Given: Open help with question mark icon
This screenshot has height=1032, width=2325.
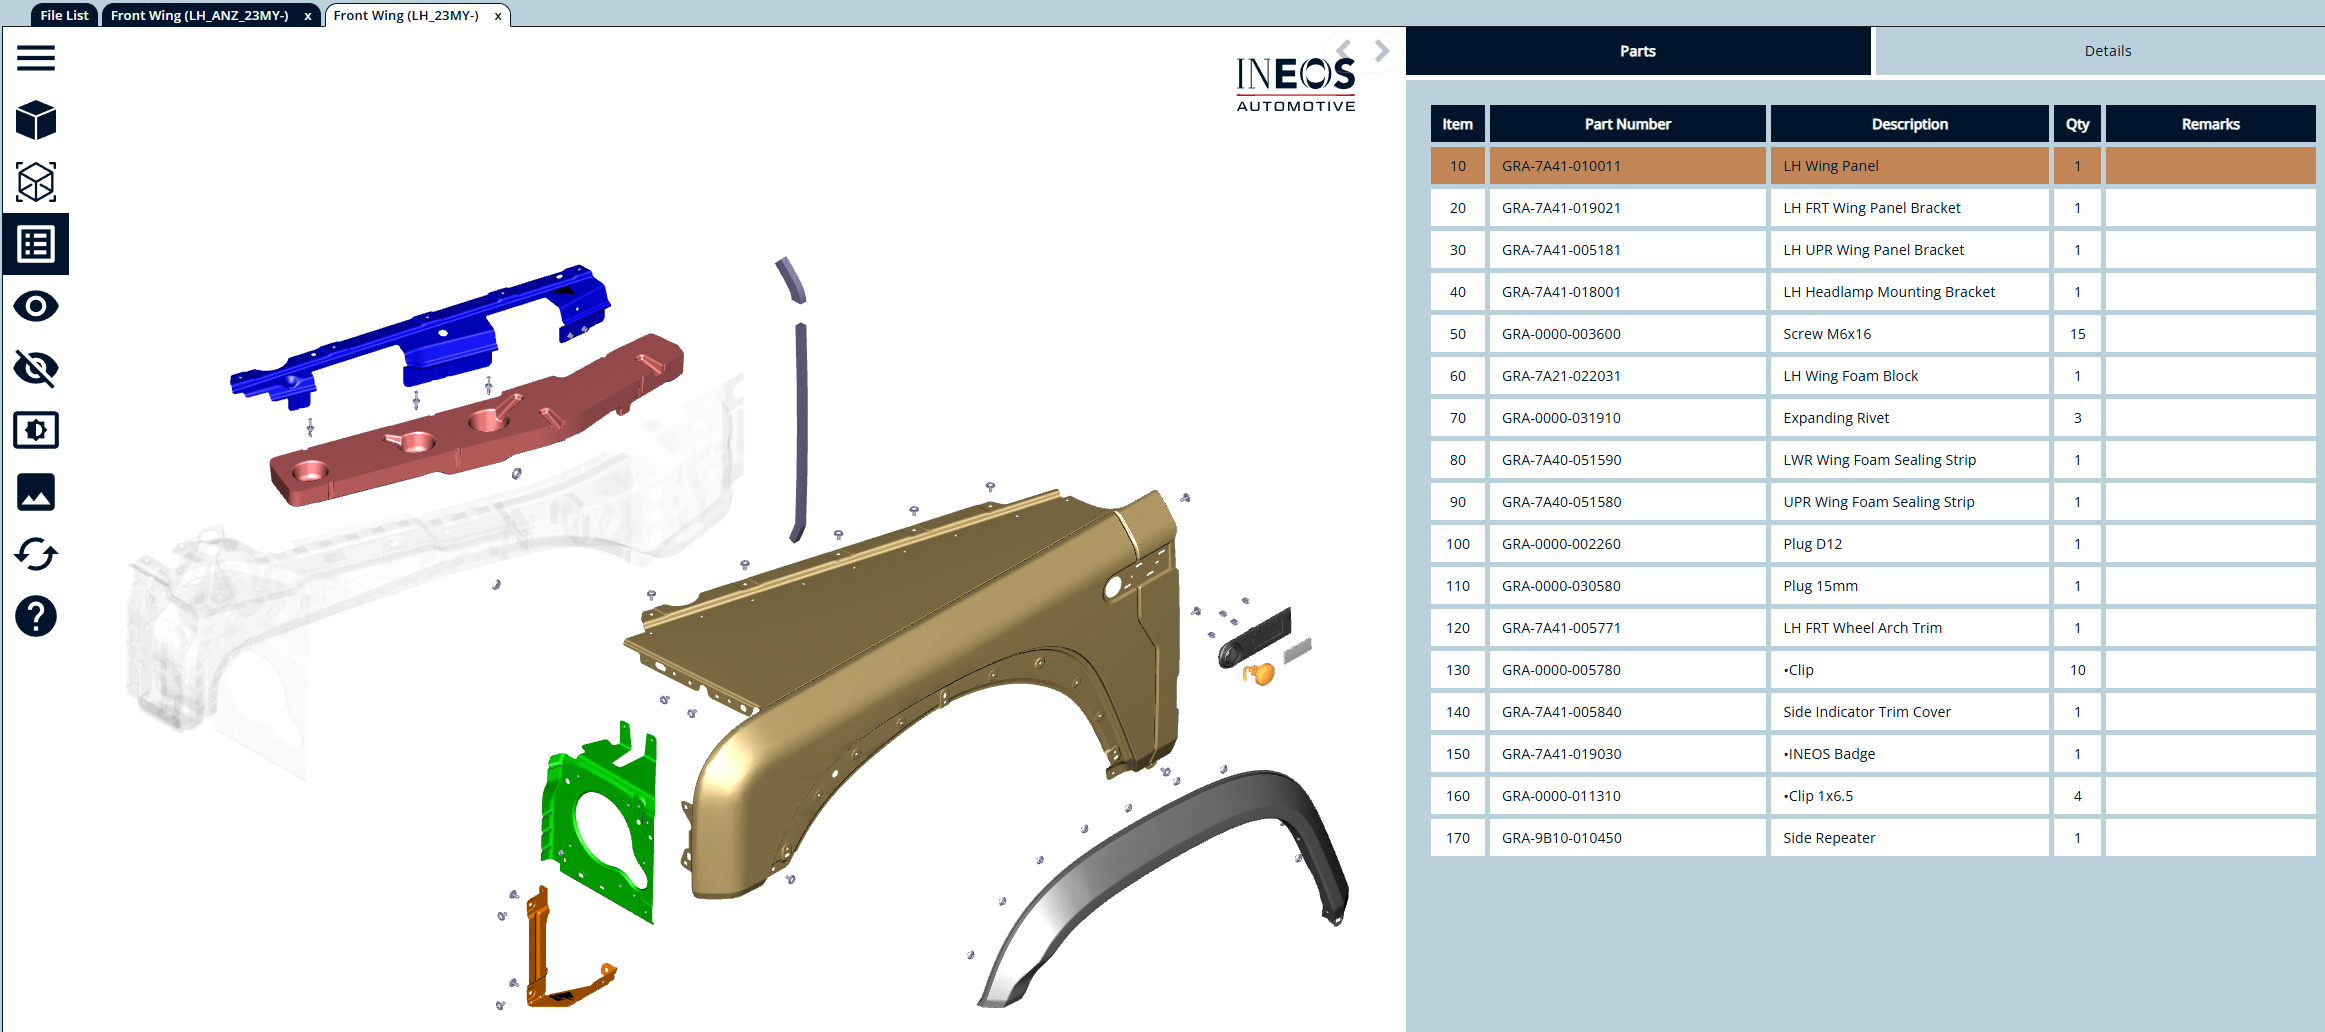Looking at the screenshot, I should (36, 616).
